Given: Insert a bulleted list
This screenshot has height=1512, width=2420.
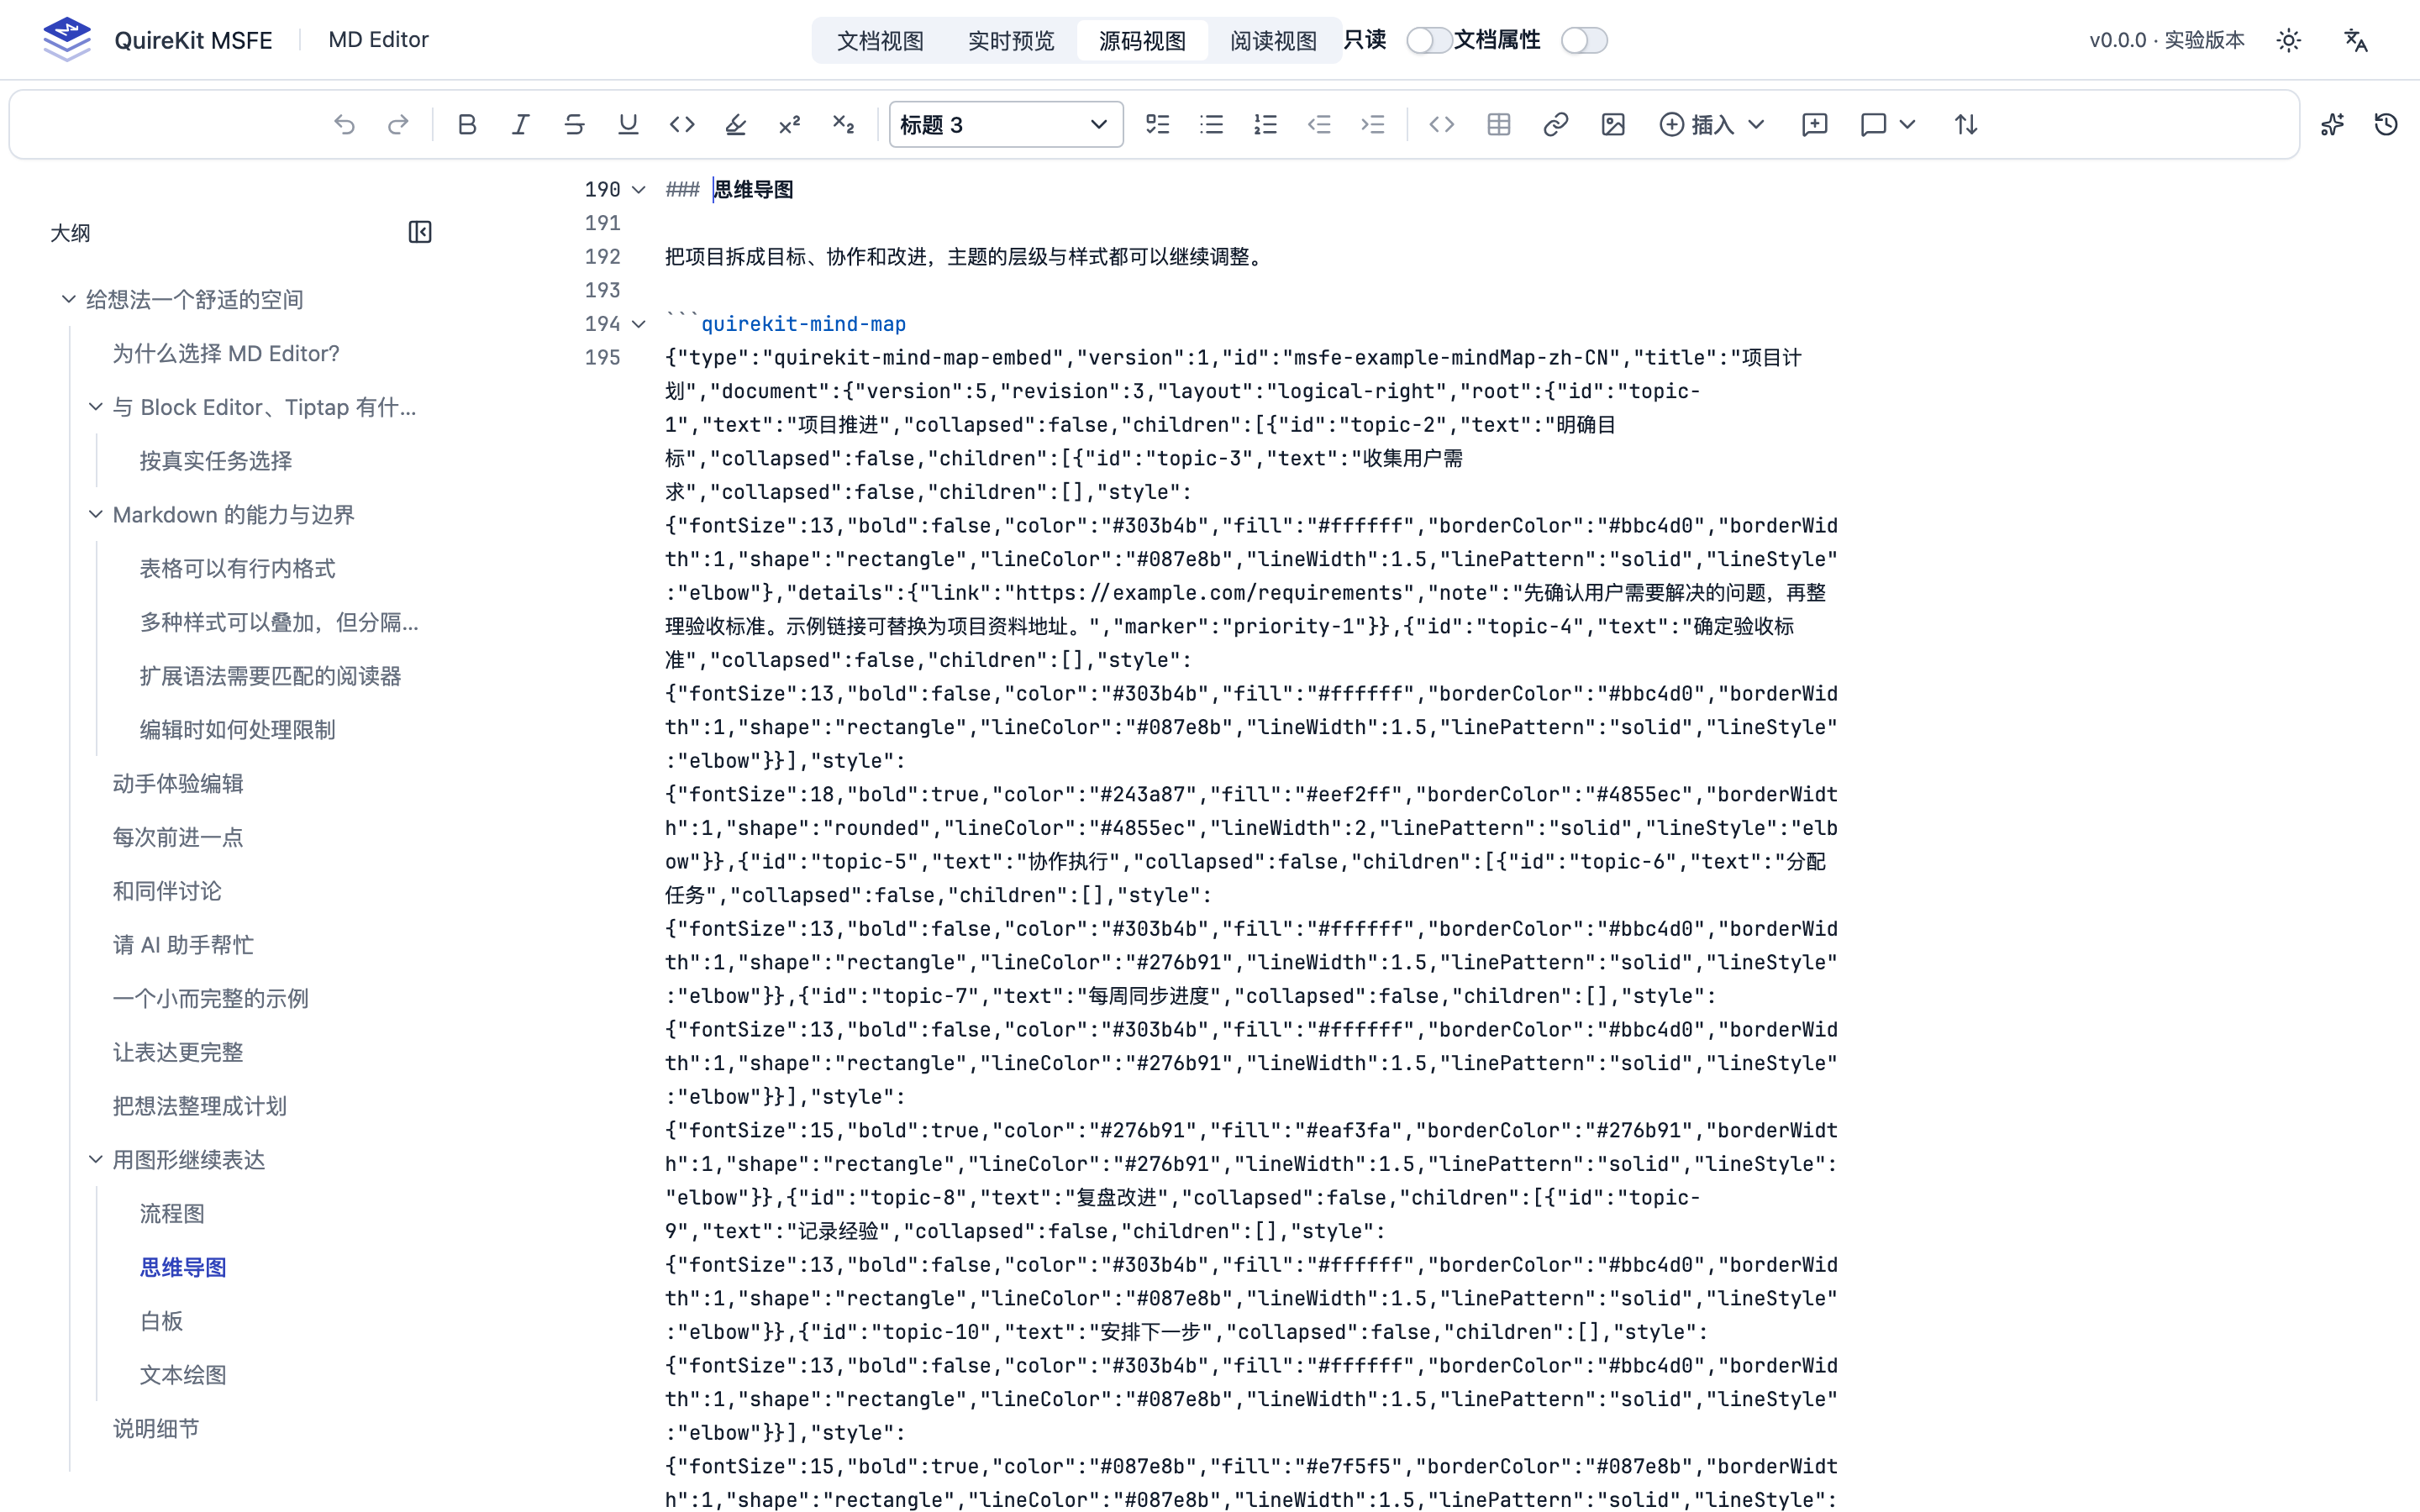Looking at the screenshot, I should pos(1212,124).
